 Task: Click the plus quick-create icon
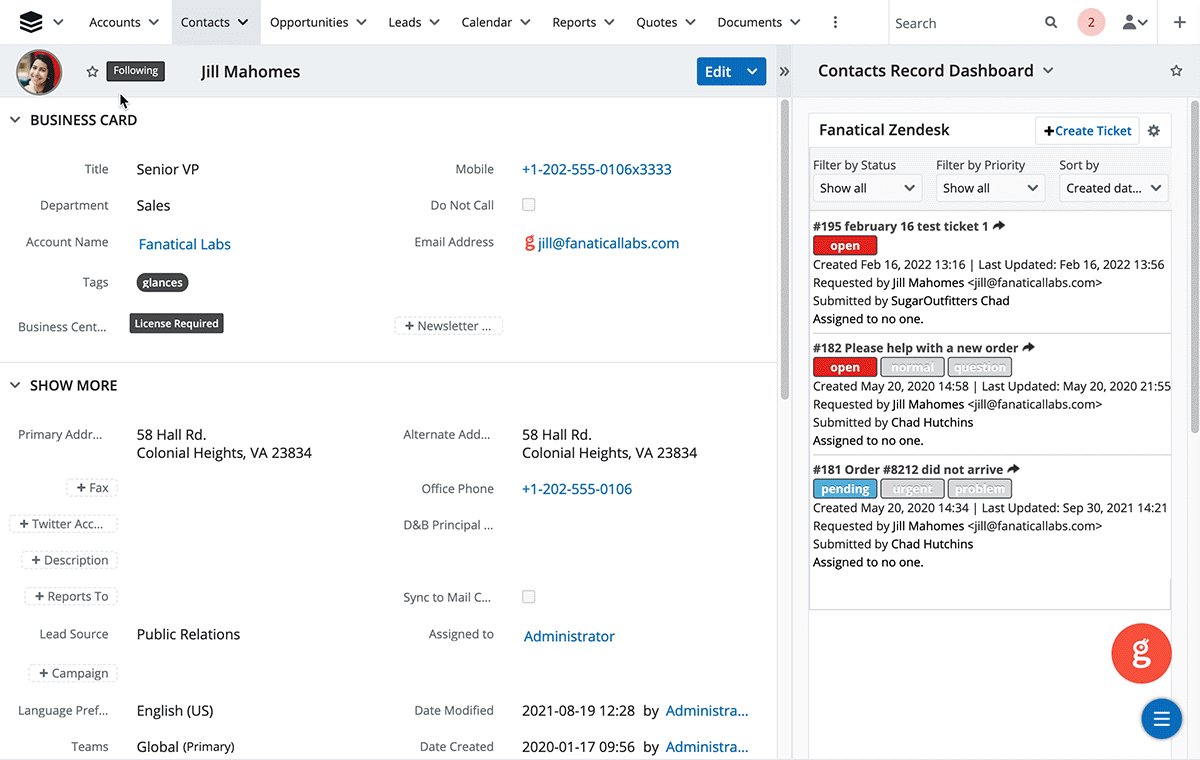click(x=1179, y=22)
